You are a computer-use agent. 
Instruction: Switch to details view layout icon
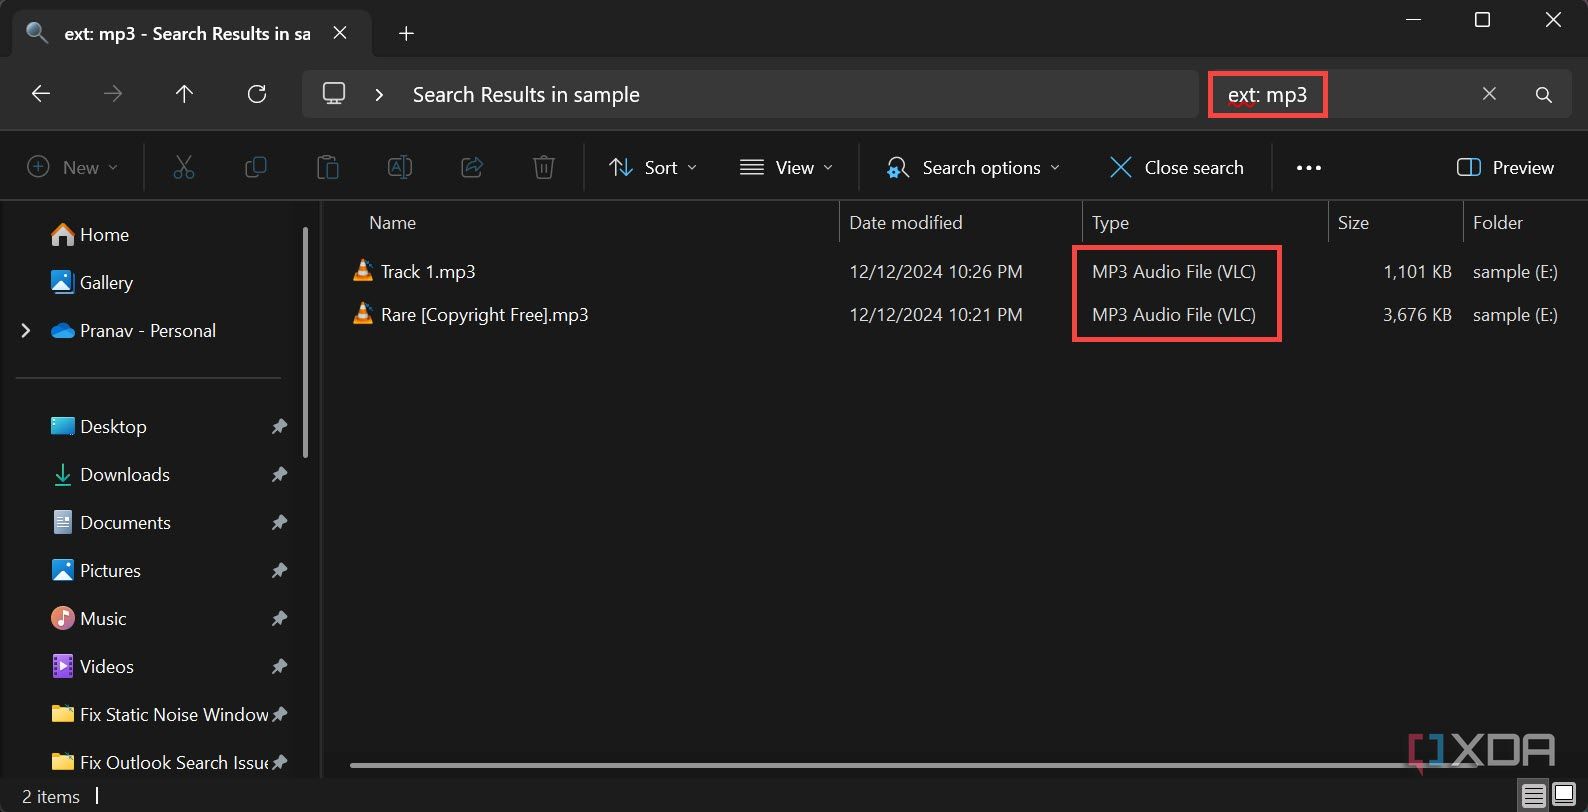point(1533,796)
